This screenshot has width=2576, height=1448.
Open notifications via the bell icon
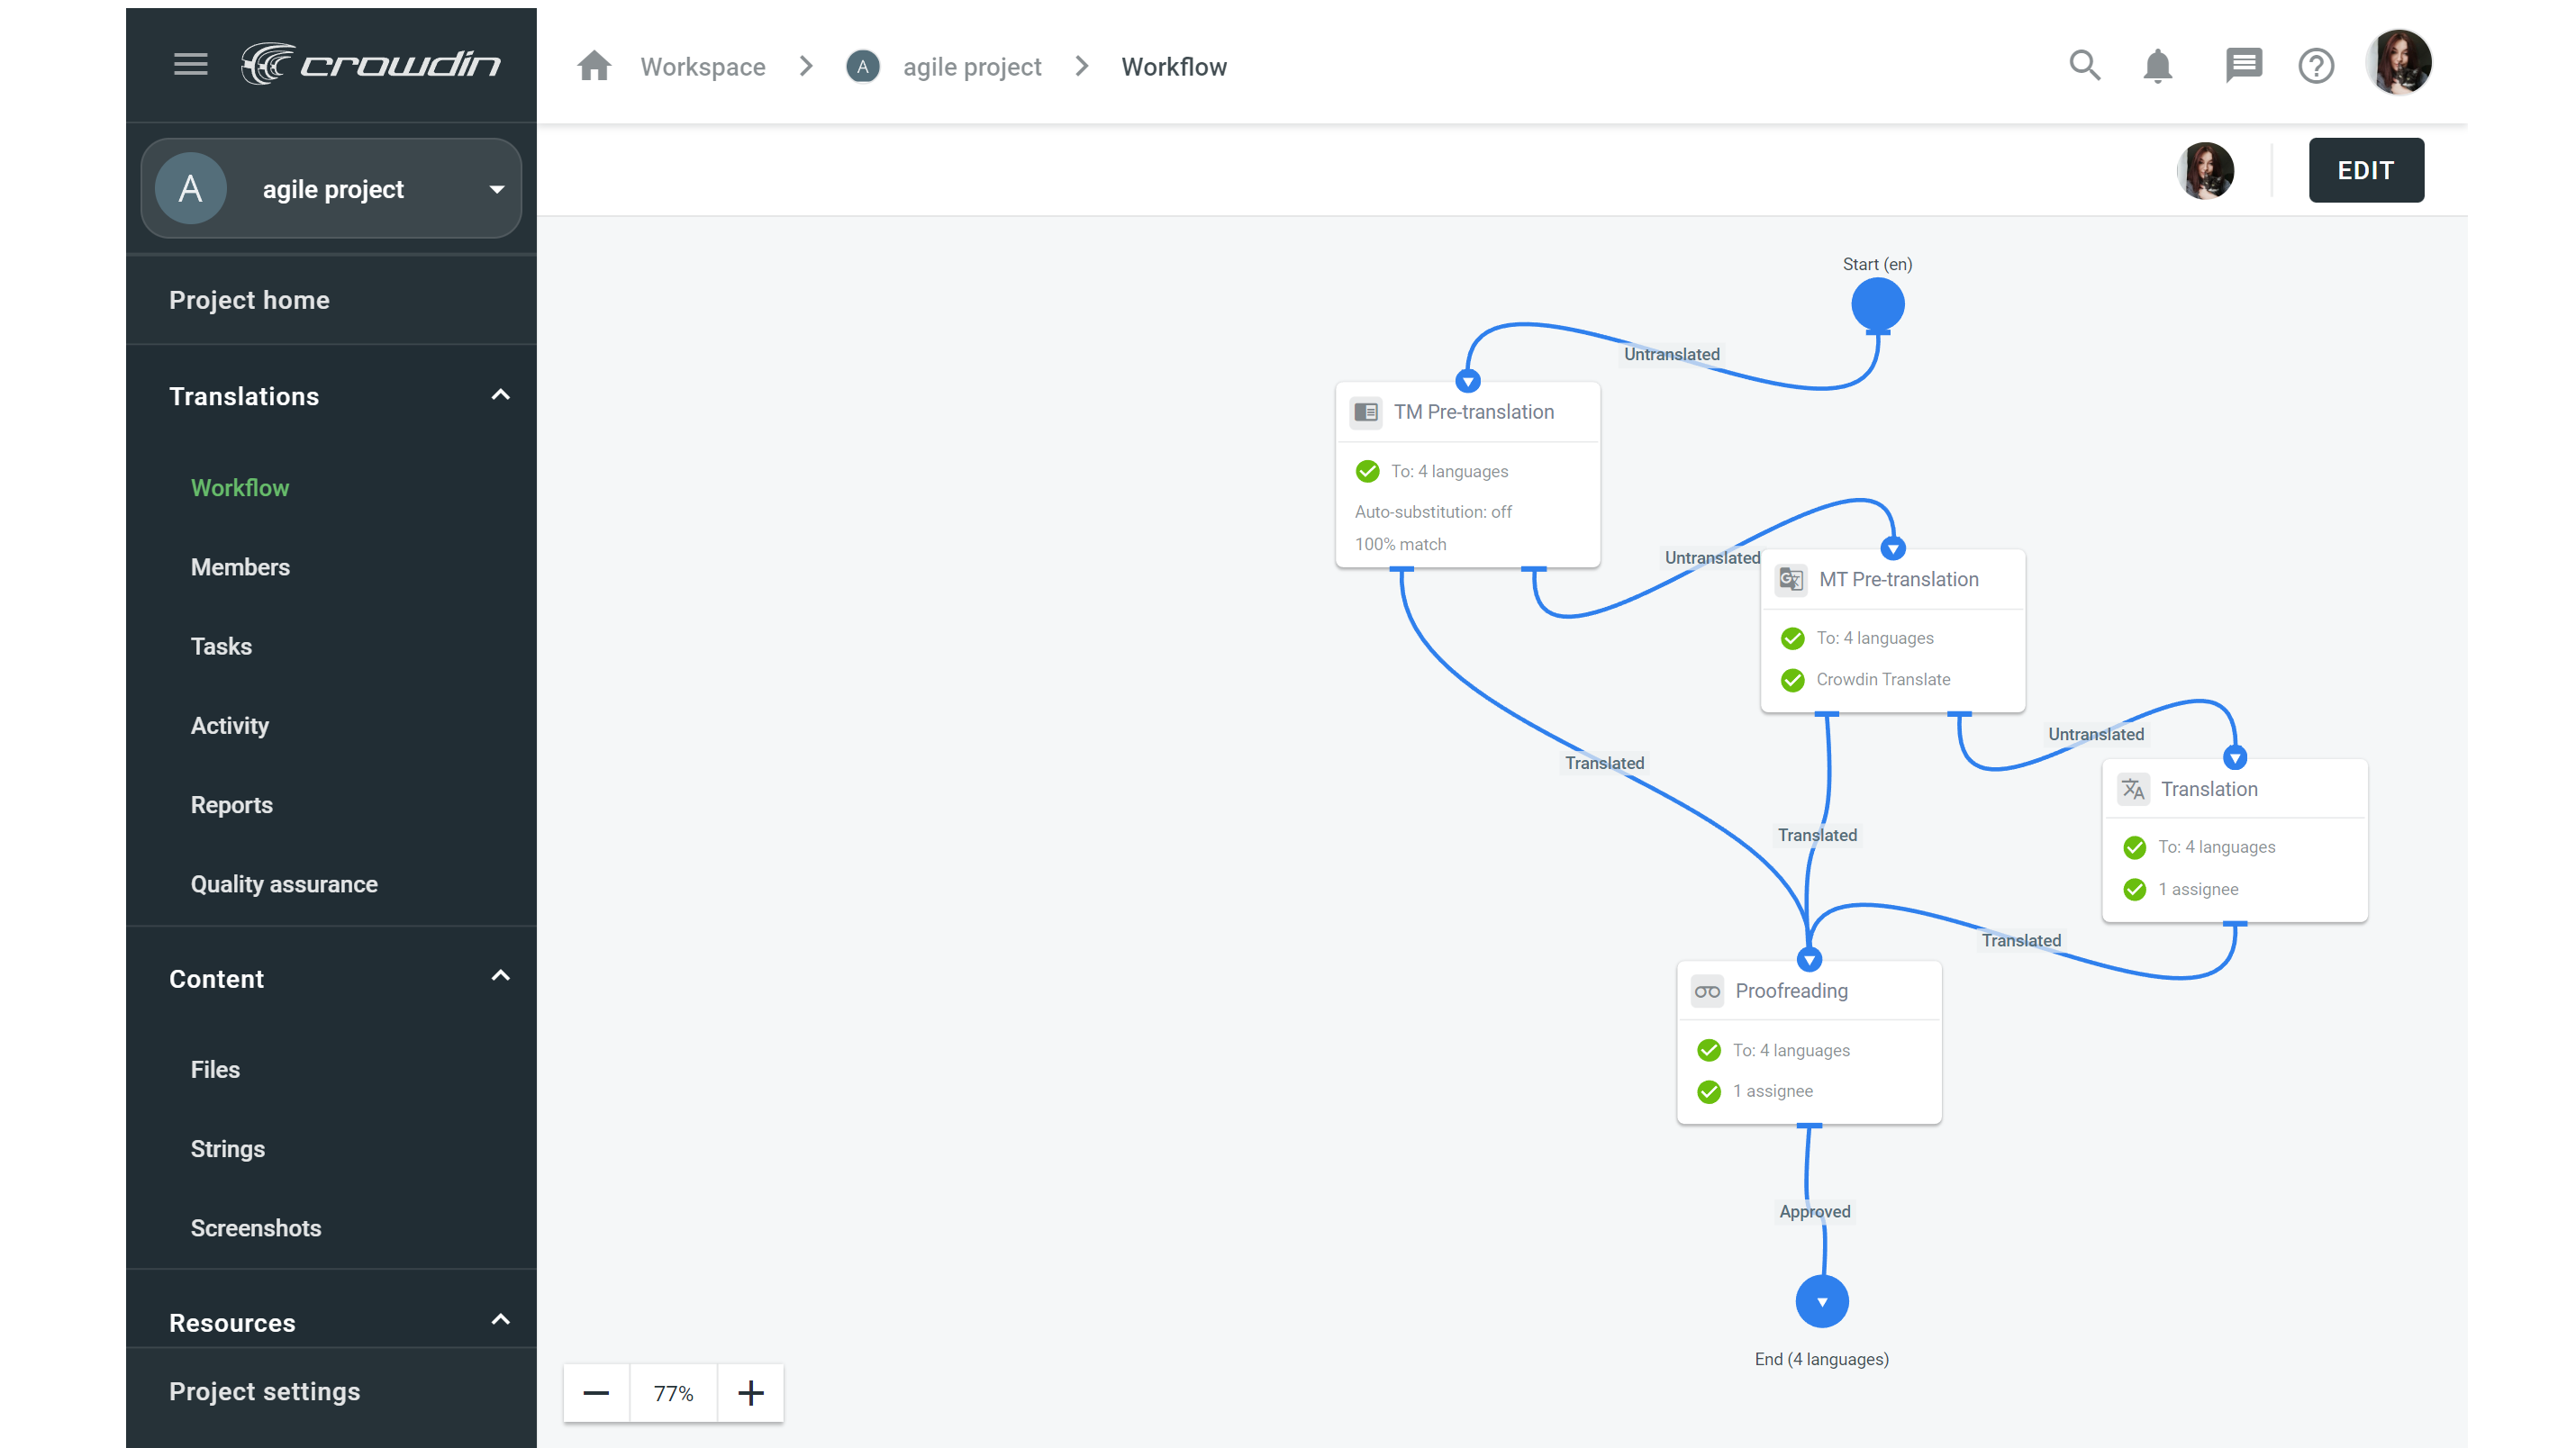pyautogui.click(x=2157, y=66)
